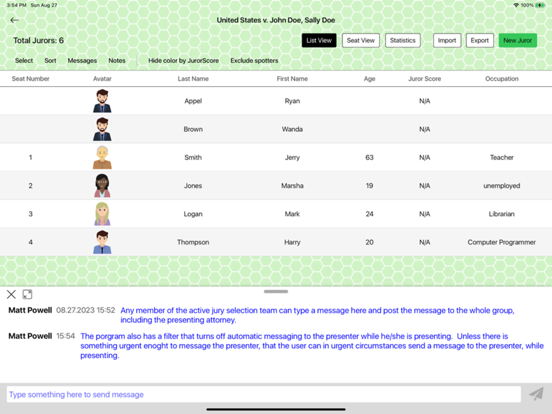The height and width of the screenshot is (414, 552).
Task: Tap Marsha Jones's avatar icon
Action: click(x=102, y=186)
